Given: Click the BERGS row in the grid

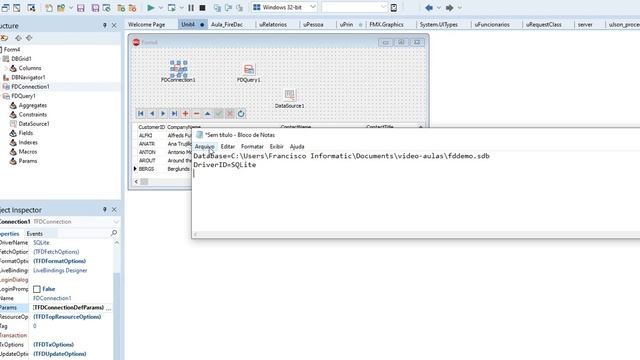Looking at the screenshot, I should pyautogui.click(x=162, y=169).
